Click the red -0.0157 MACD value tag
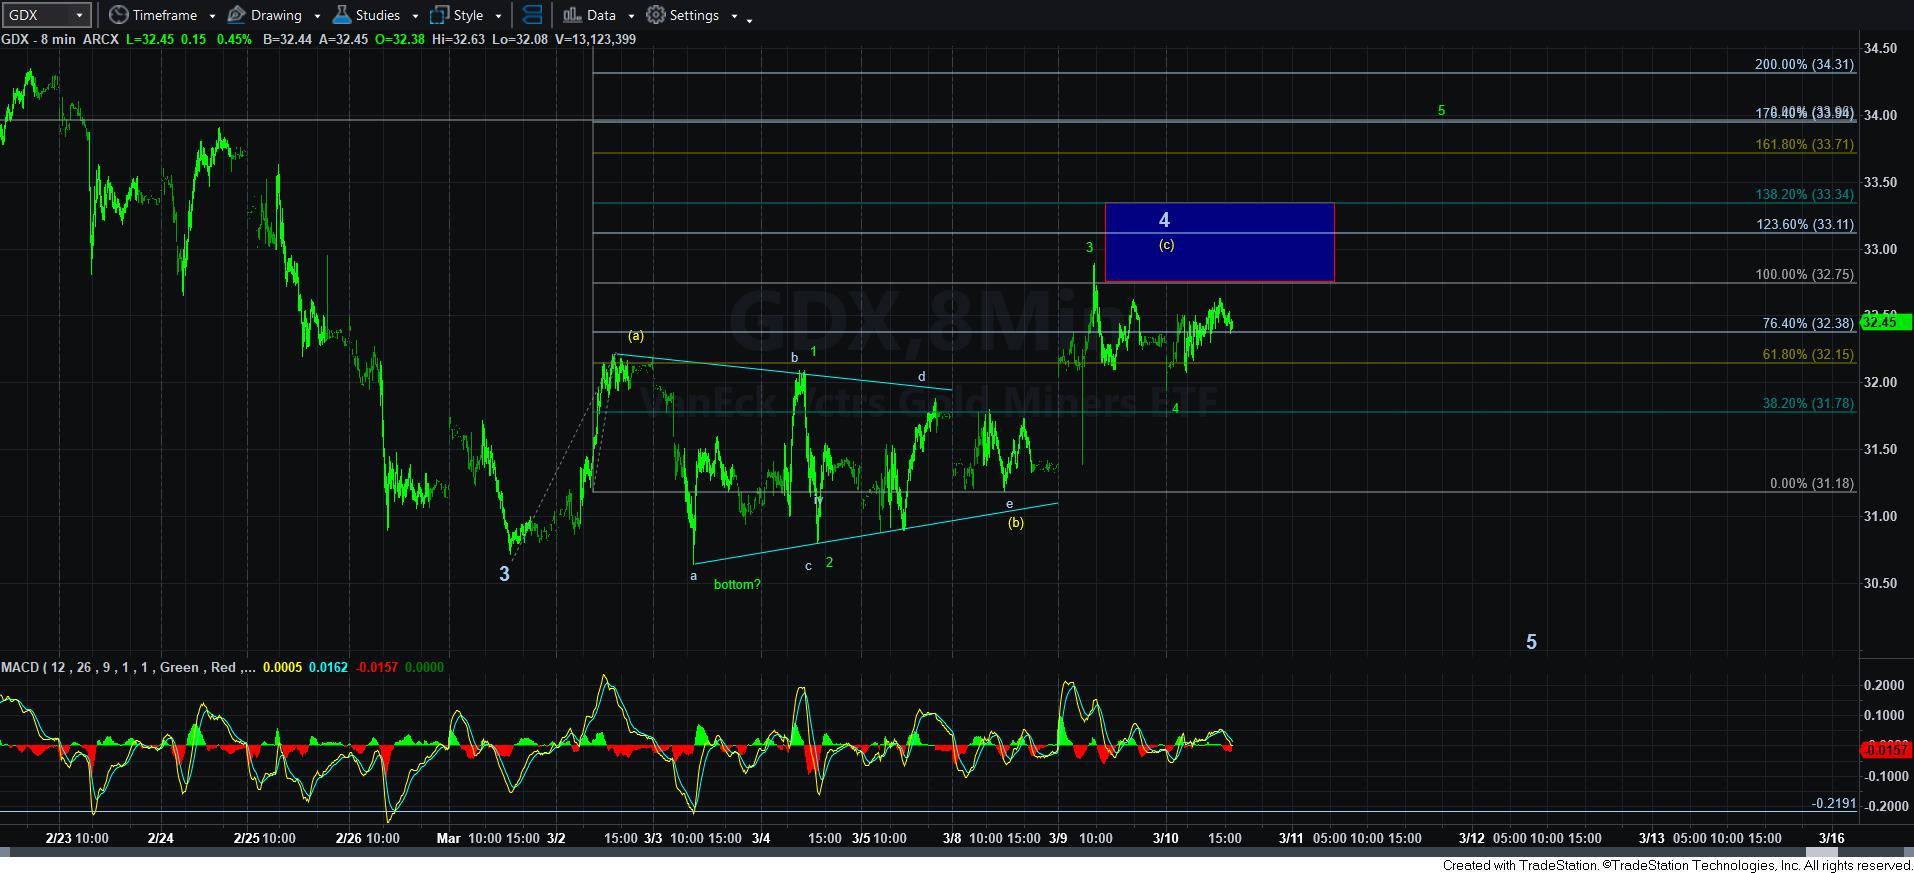Viewport: 1914px width, 873px height. pyautogui.click(x=1886, y=749)
